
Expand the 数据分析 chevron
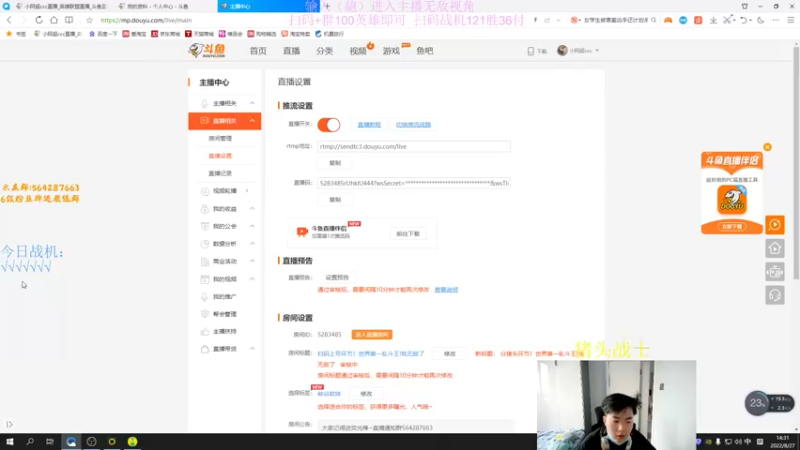coord(252,244)
